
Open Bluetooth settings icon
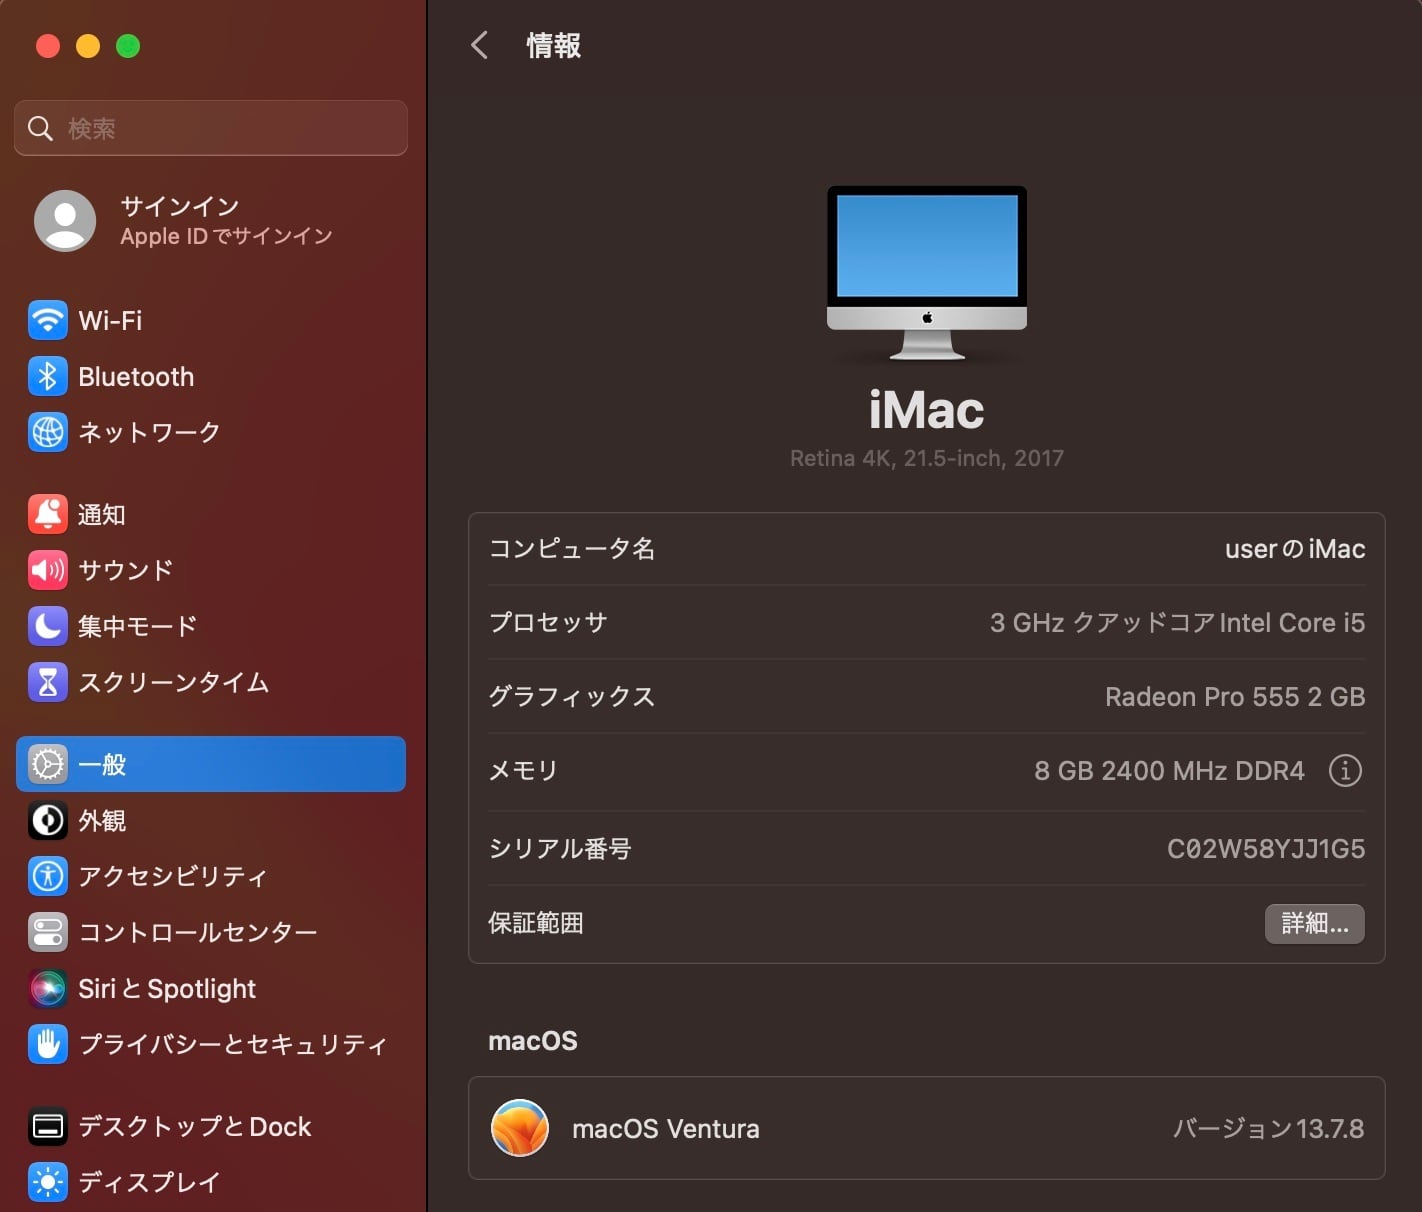[48, 377]
